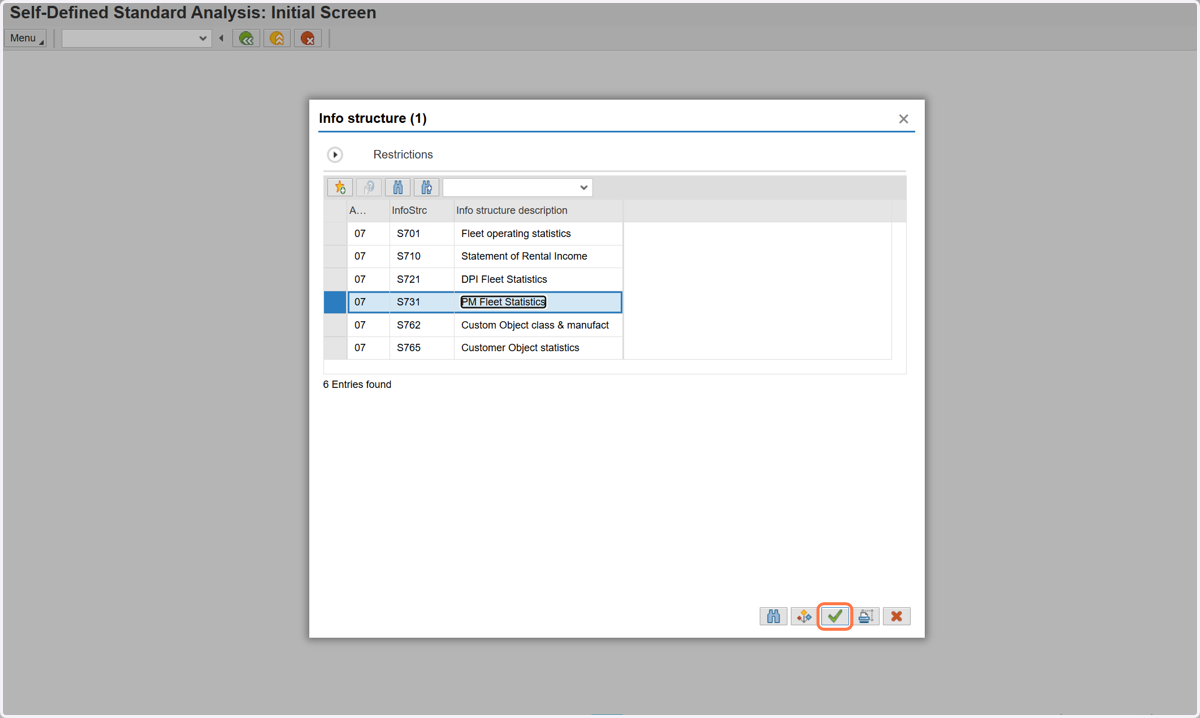Select the S765 cell
1200x718 pixels.
tap(421, 348)
